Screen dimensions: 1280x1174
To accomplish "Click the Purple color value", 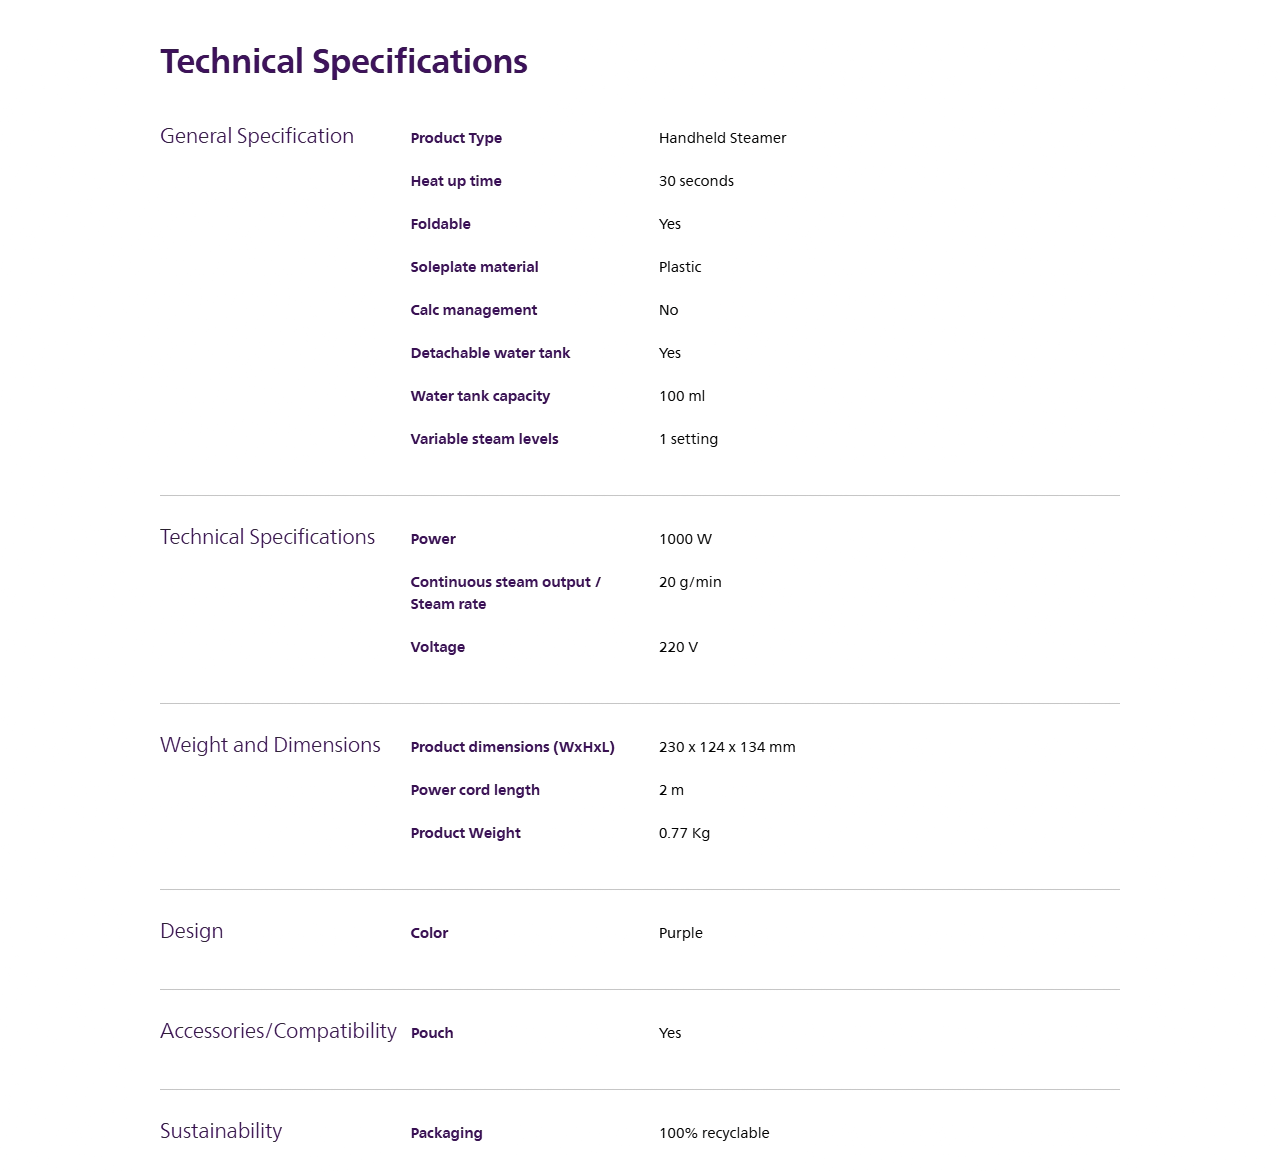I will coord(680,933).
